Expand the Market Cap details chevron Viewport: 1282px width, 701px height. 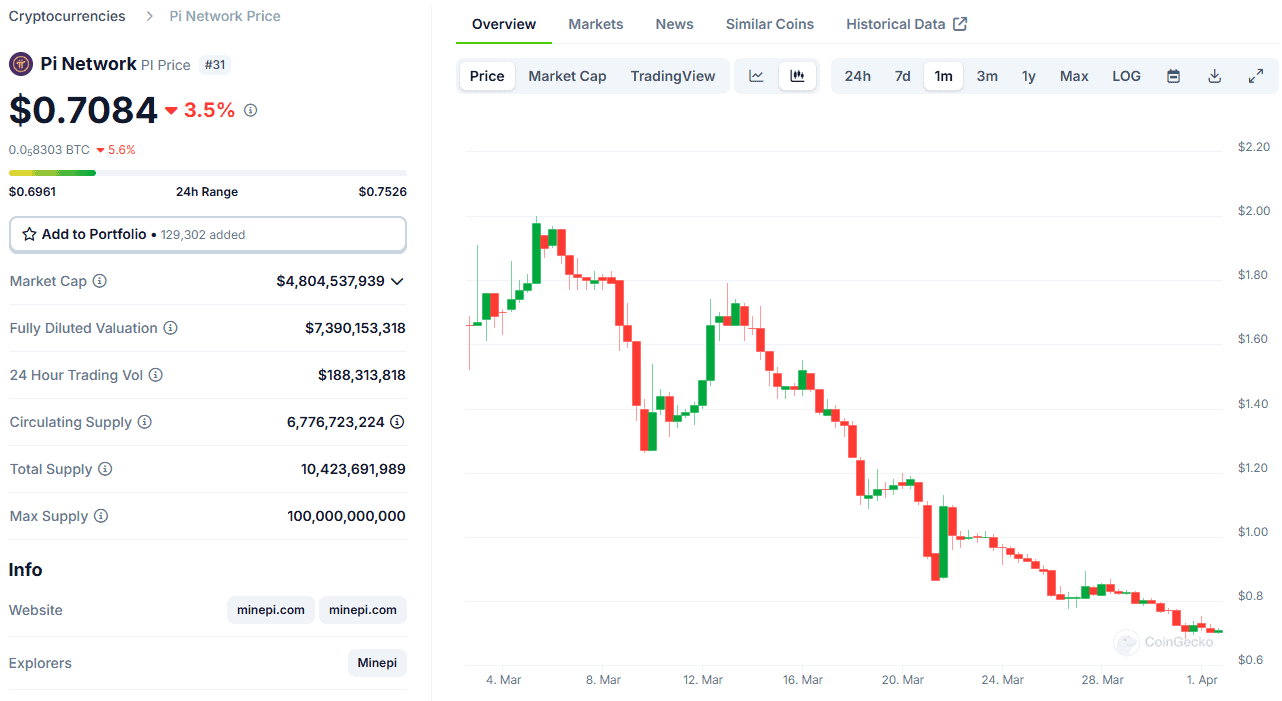pyautogui.click(x=397, y=281)
